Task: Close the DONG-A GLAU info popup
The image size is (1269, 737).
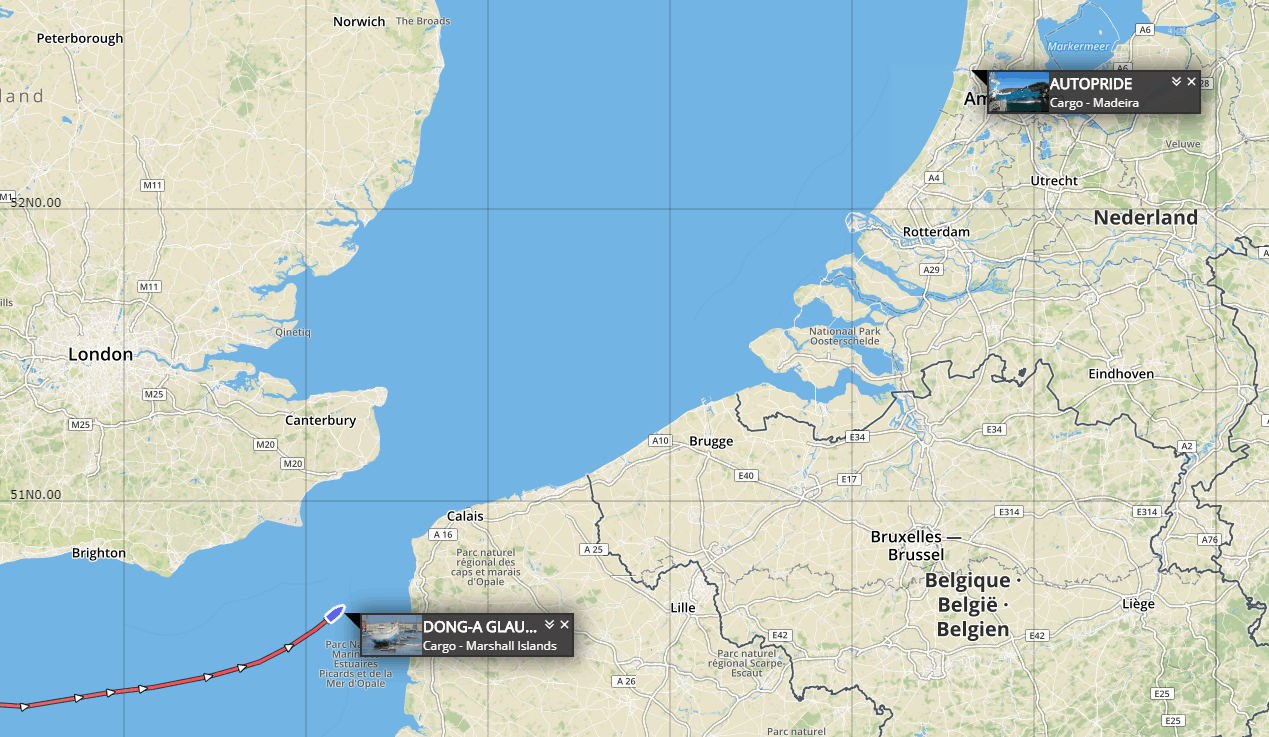Action: (564, 625)
